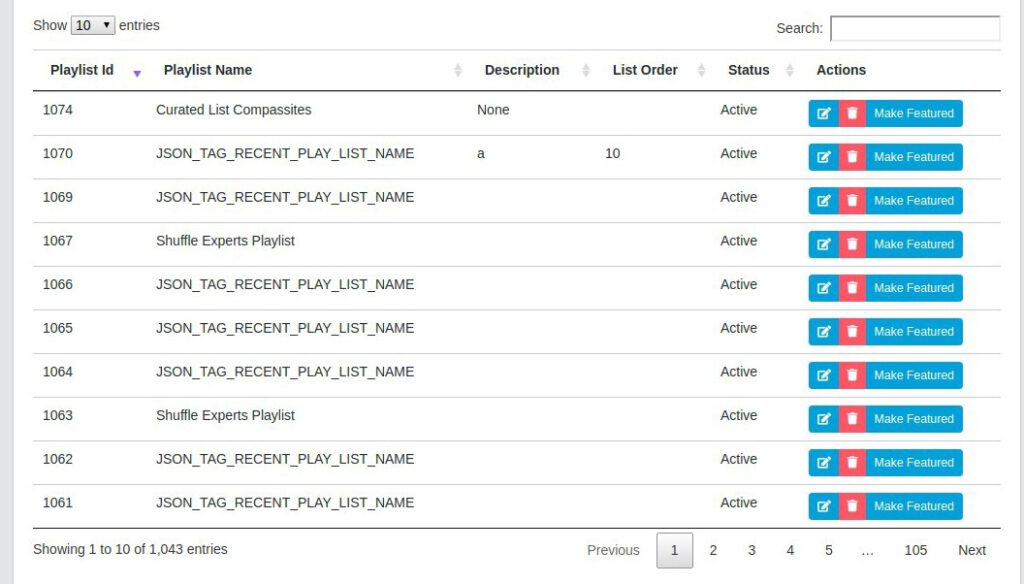1024x584 pixels.
Task: Delete playlist 1065 entry
Action: (852, 331)
